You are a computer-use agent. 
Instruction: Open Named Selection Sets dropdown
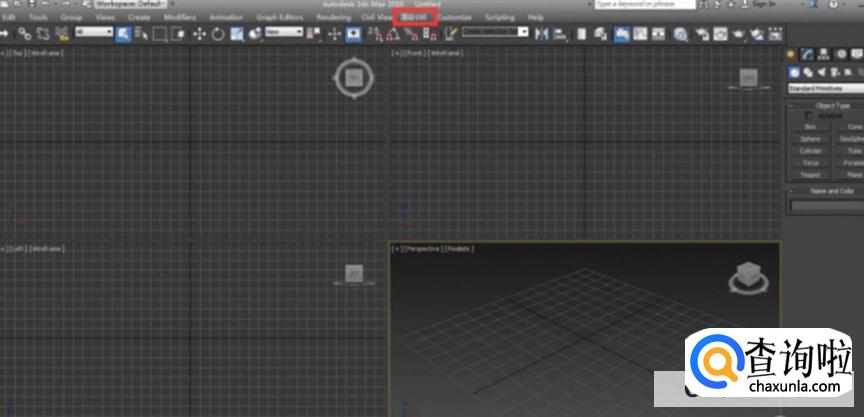[495, 32]
